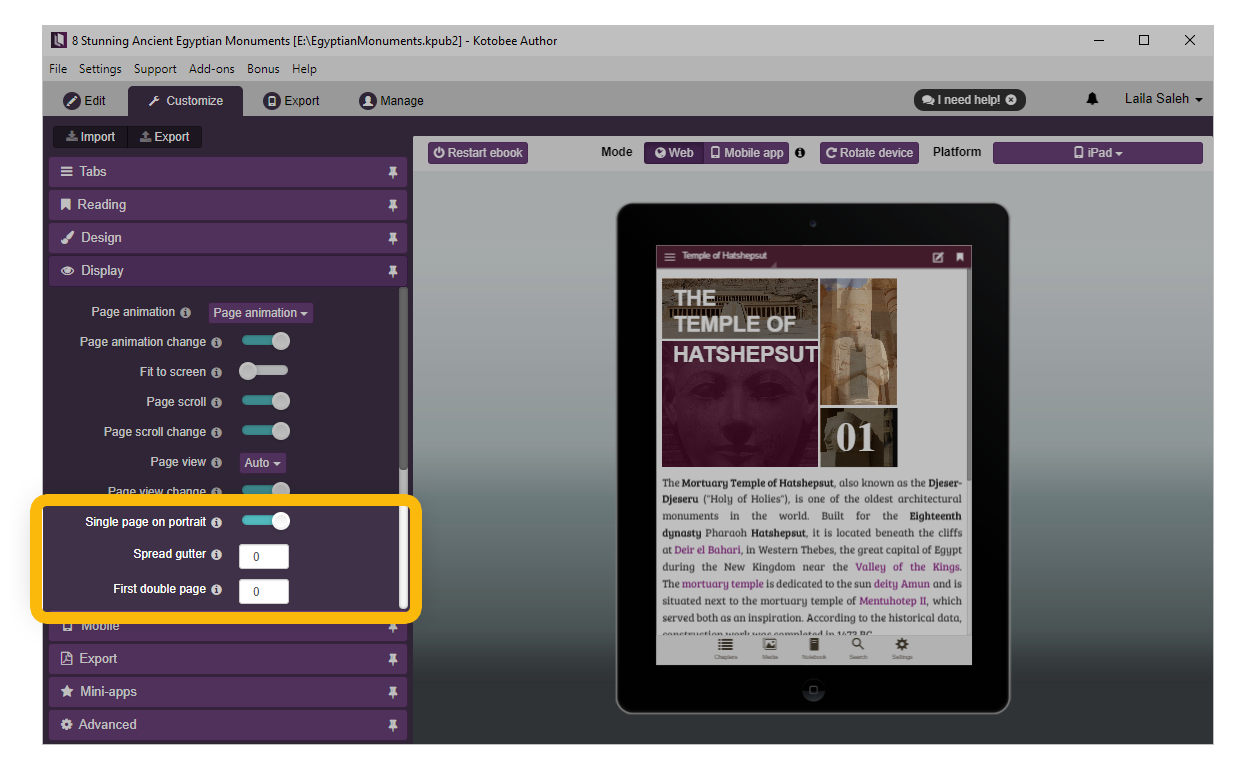This screenshot has width=1250, height=770.
Task: Open Page animation dropdown
Action: 260,313
